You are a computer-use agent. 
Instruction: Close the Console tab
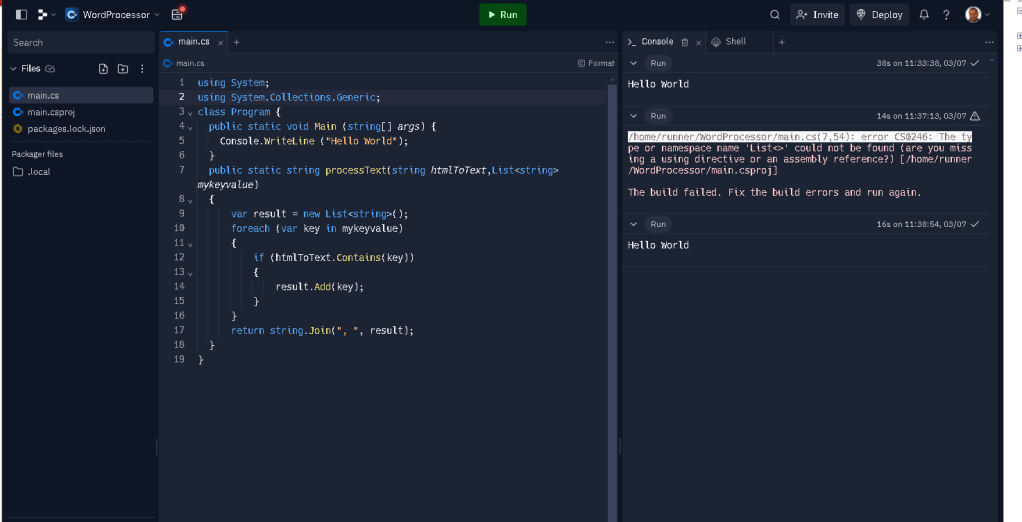click(699, 43)
